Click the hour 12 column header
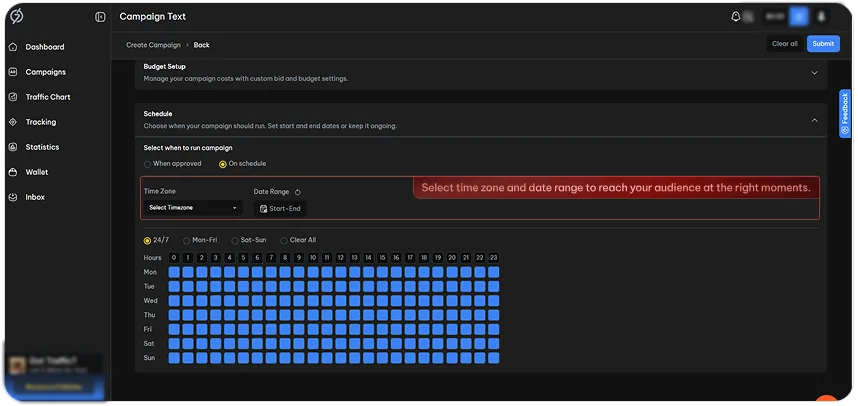Screen dimensions: 858x406 tap(340, 258)
